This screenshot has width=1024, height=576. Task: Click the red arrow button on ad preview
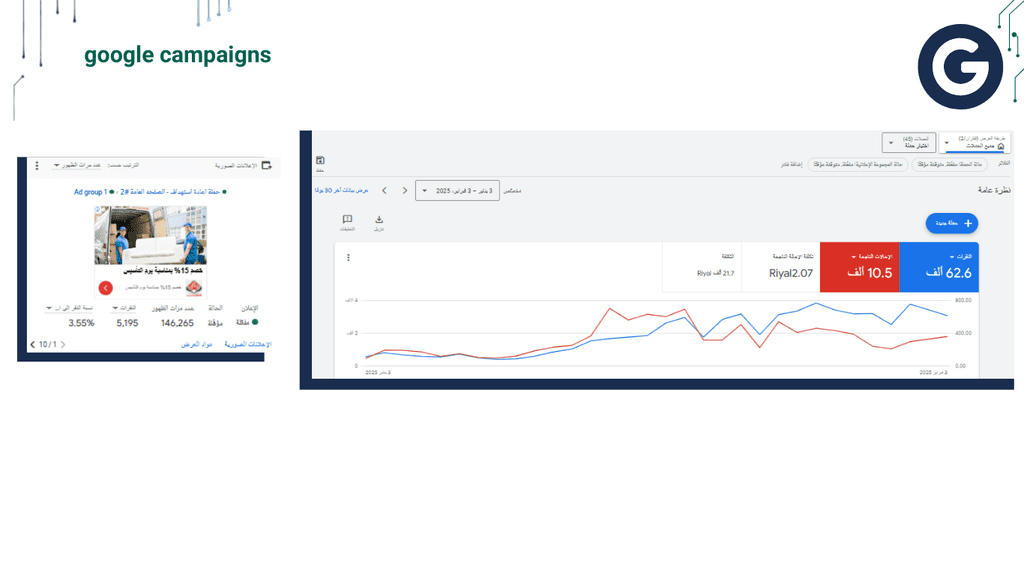coord(106,288)
